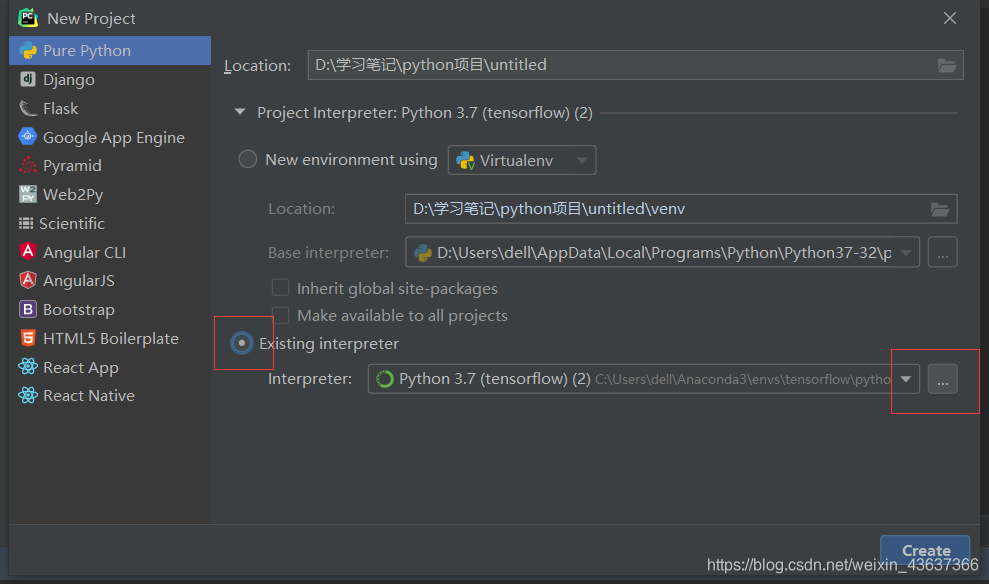Select Scientific project type
The height and width of the screenshot is (584, 989).
(110, 223)
